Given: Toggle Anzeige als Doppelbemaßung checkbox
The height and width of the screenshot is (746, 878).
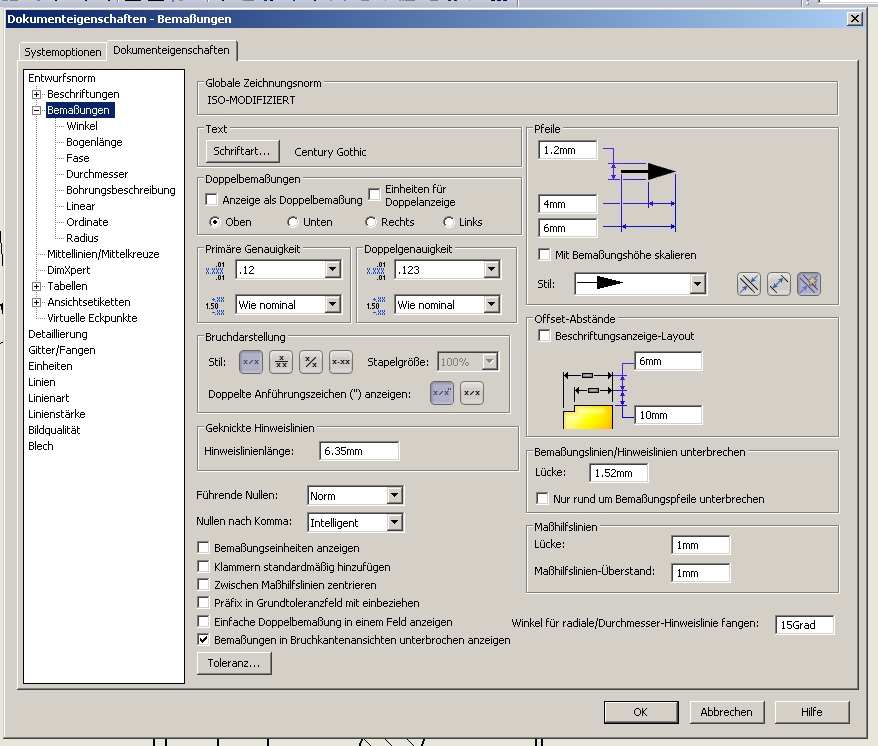Looking at the screenshot, I should coord(212,200).
